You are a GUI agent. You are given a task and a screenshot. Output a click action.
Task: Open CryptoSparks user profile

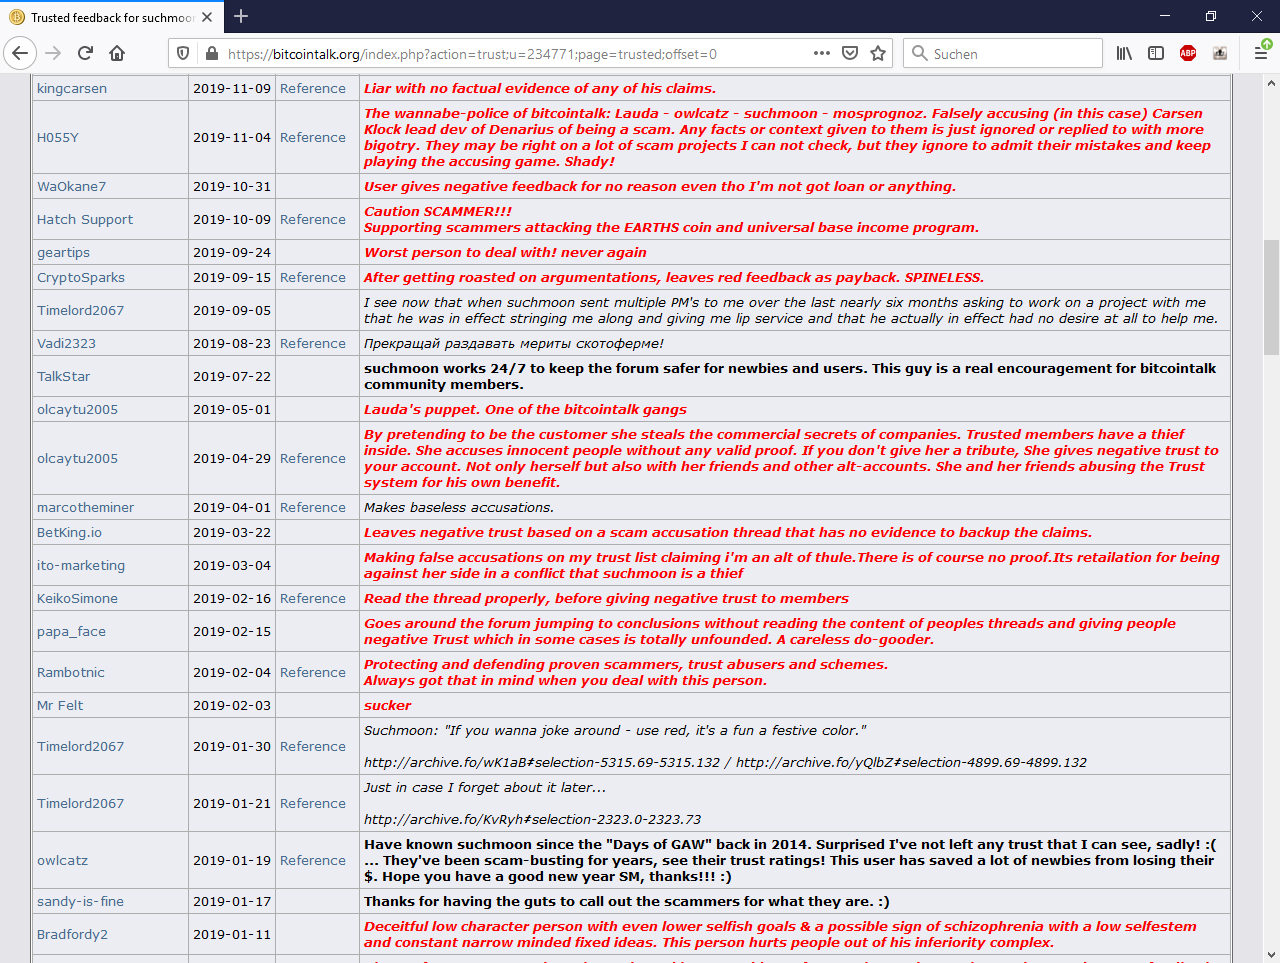(x=81, y=277)
